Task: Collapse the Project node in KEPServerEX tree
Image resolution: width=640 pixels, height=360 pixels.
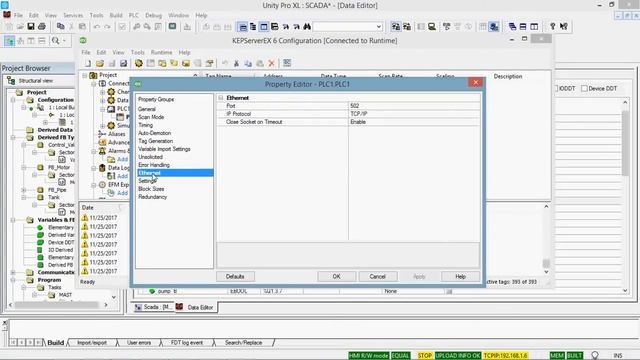Action: [x=84, y=76]
